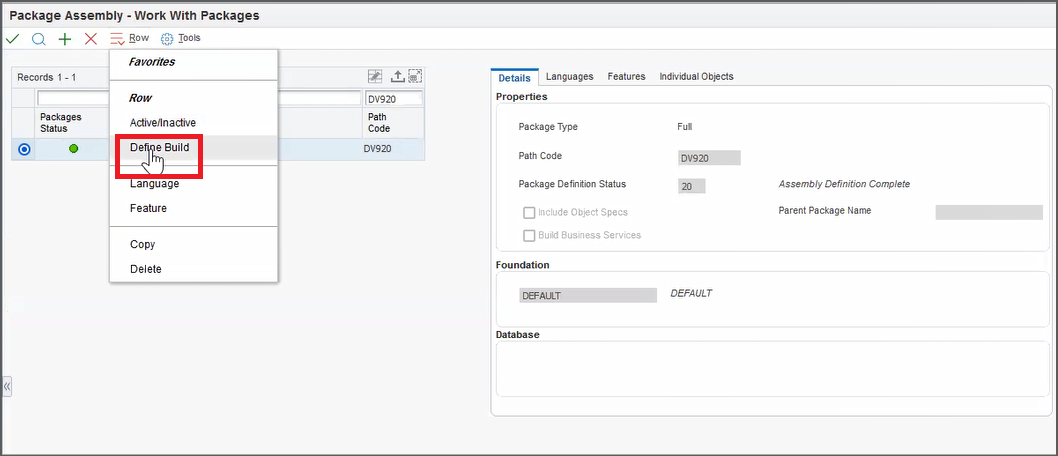Open the Row menu icon
1058x456 pixels.
[117, 38]
